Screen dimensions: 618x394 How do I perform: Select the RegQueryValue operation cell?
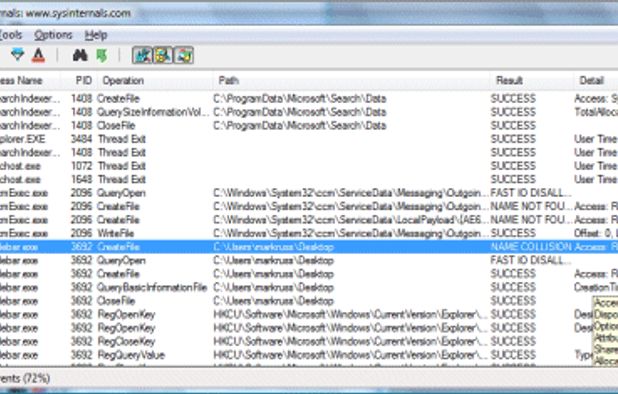[131, 355]
